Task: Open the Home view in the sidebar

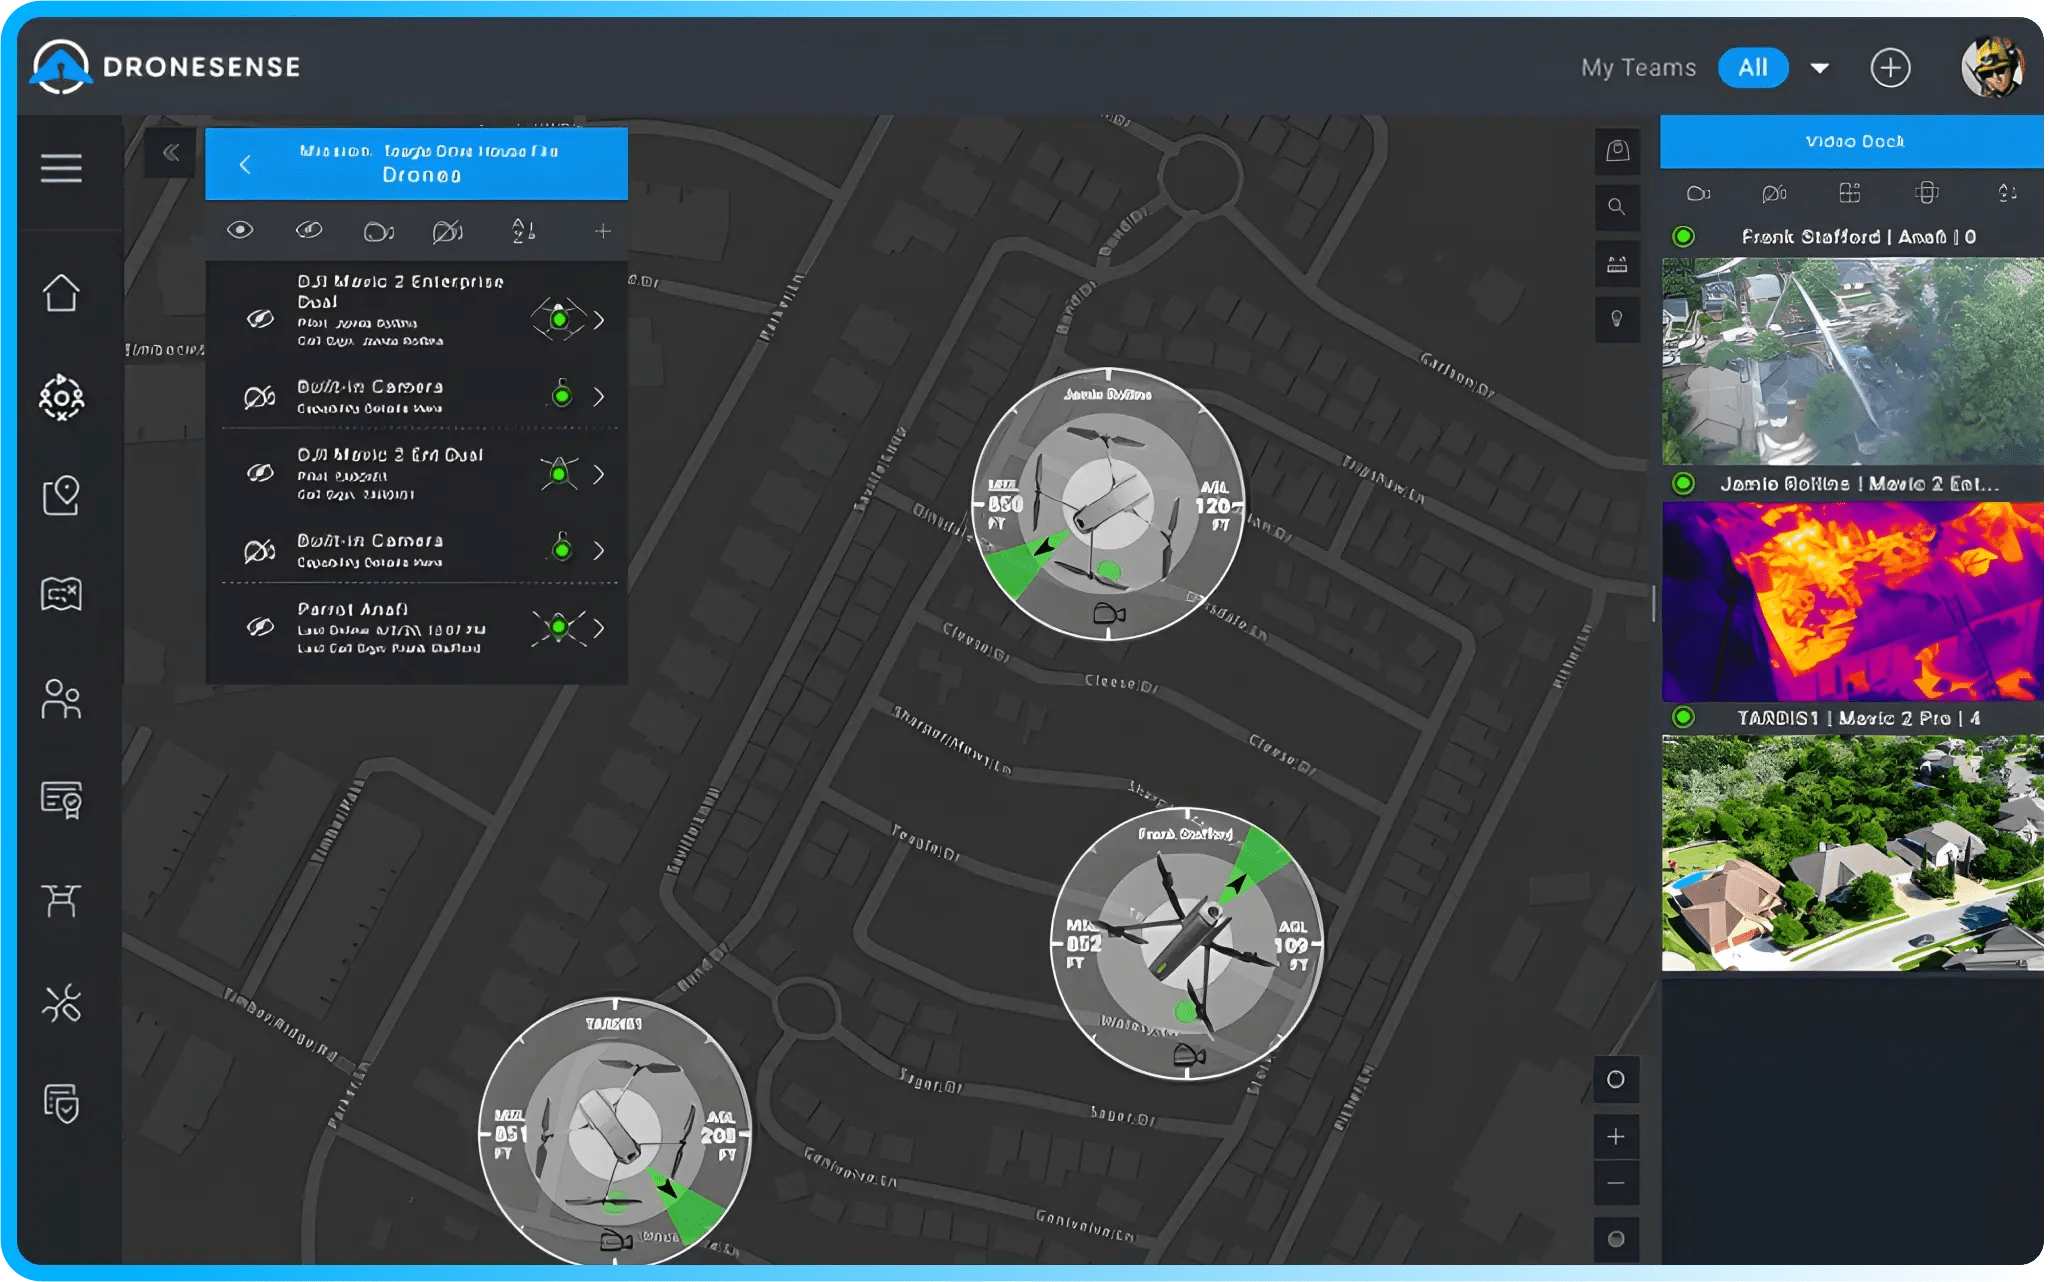Action: click(62, 293)
